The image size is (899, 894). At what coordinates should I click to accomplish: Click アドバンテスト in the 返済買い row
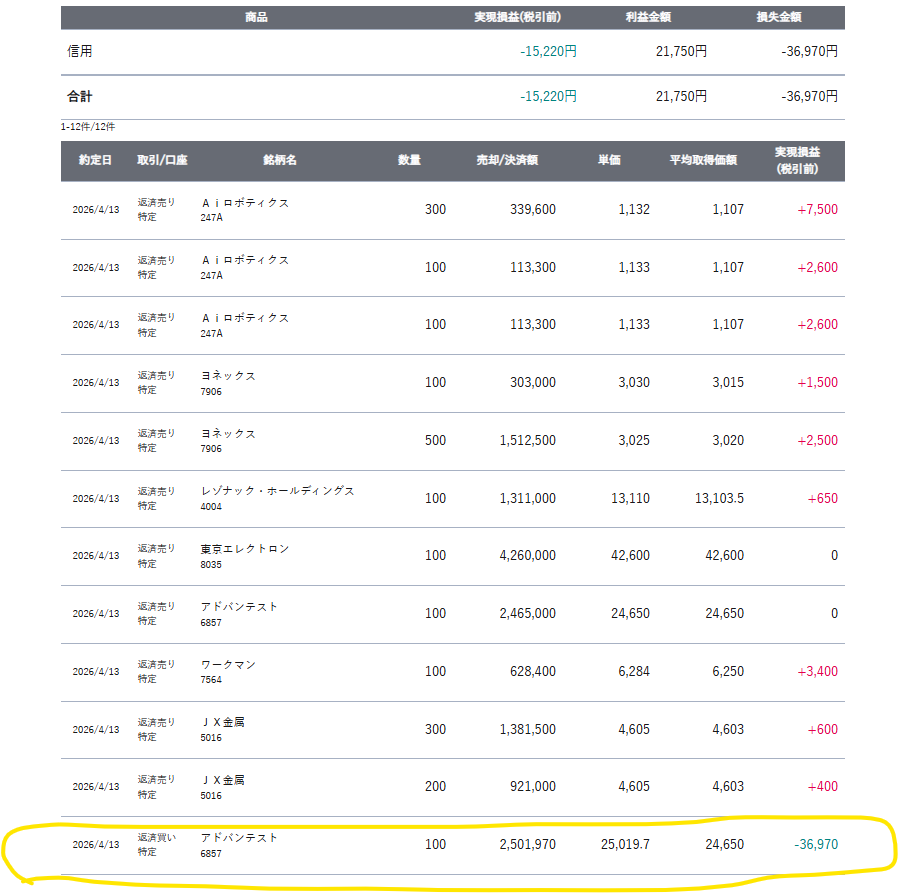click(240, 837)
